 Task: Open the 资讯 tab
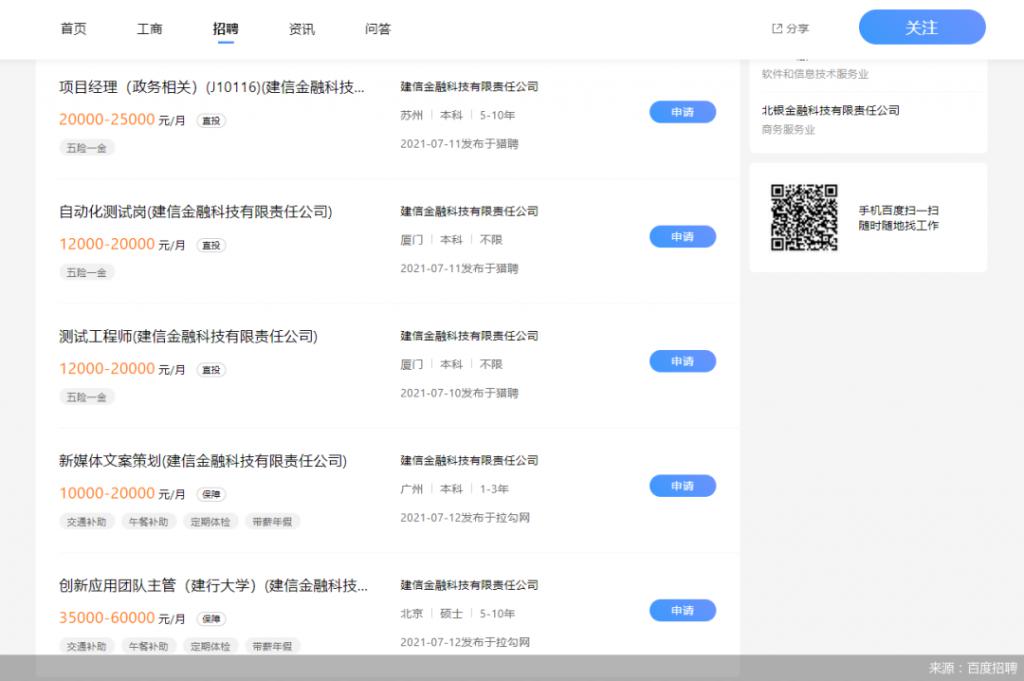pos(301,28)
